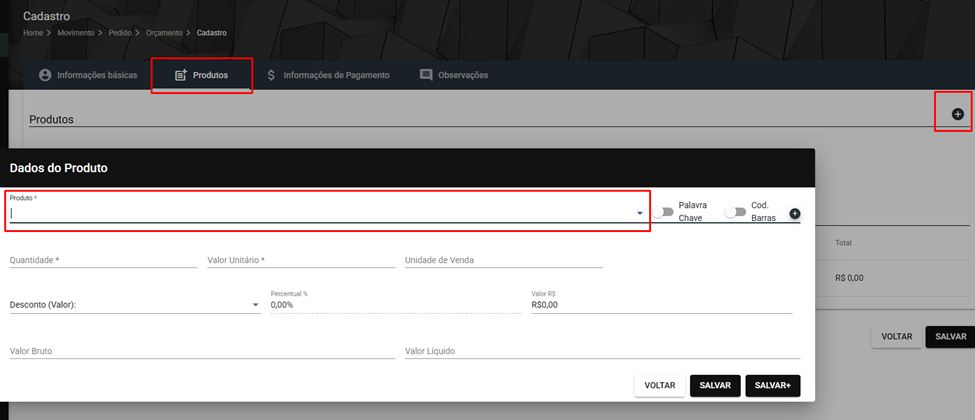Image resolution: width=975 pixels, height=420 pixels.
Task: Click the add product plus icon
Action: pyautogui.click(x=958, y=114)
